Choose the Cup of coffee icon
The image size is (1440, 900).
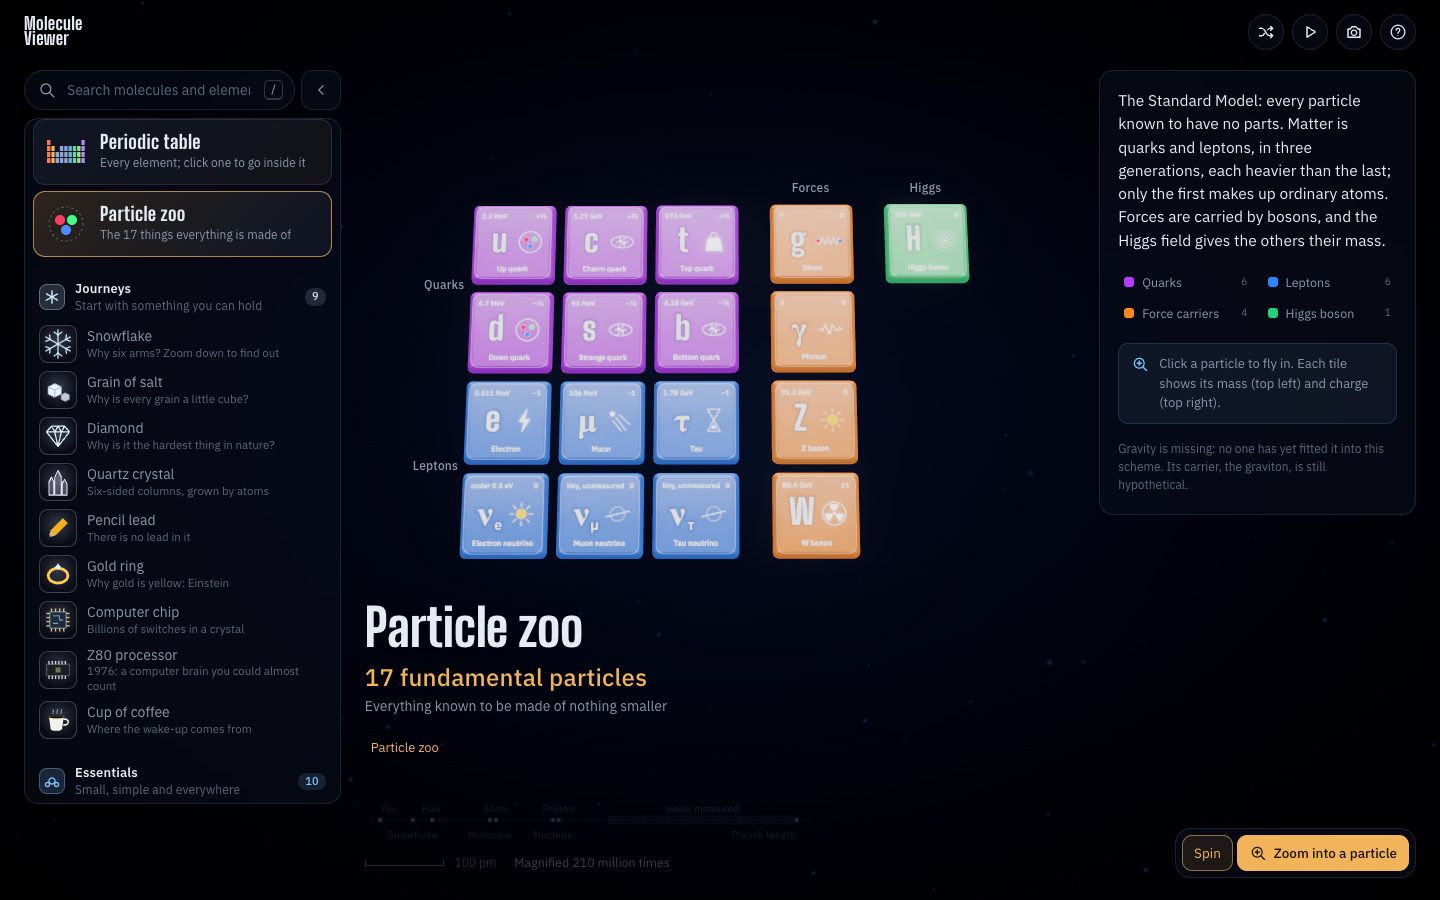58,720
